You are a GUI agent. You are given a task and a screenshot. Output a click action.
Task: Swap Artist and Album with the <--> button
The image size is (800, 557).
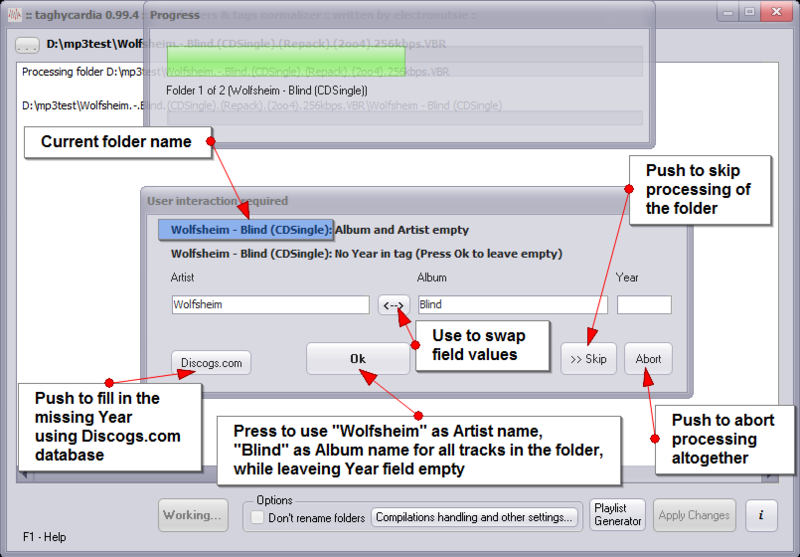[x=394, y=305]
